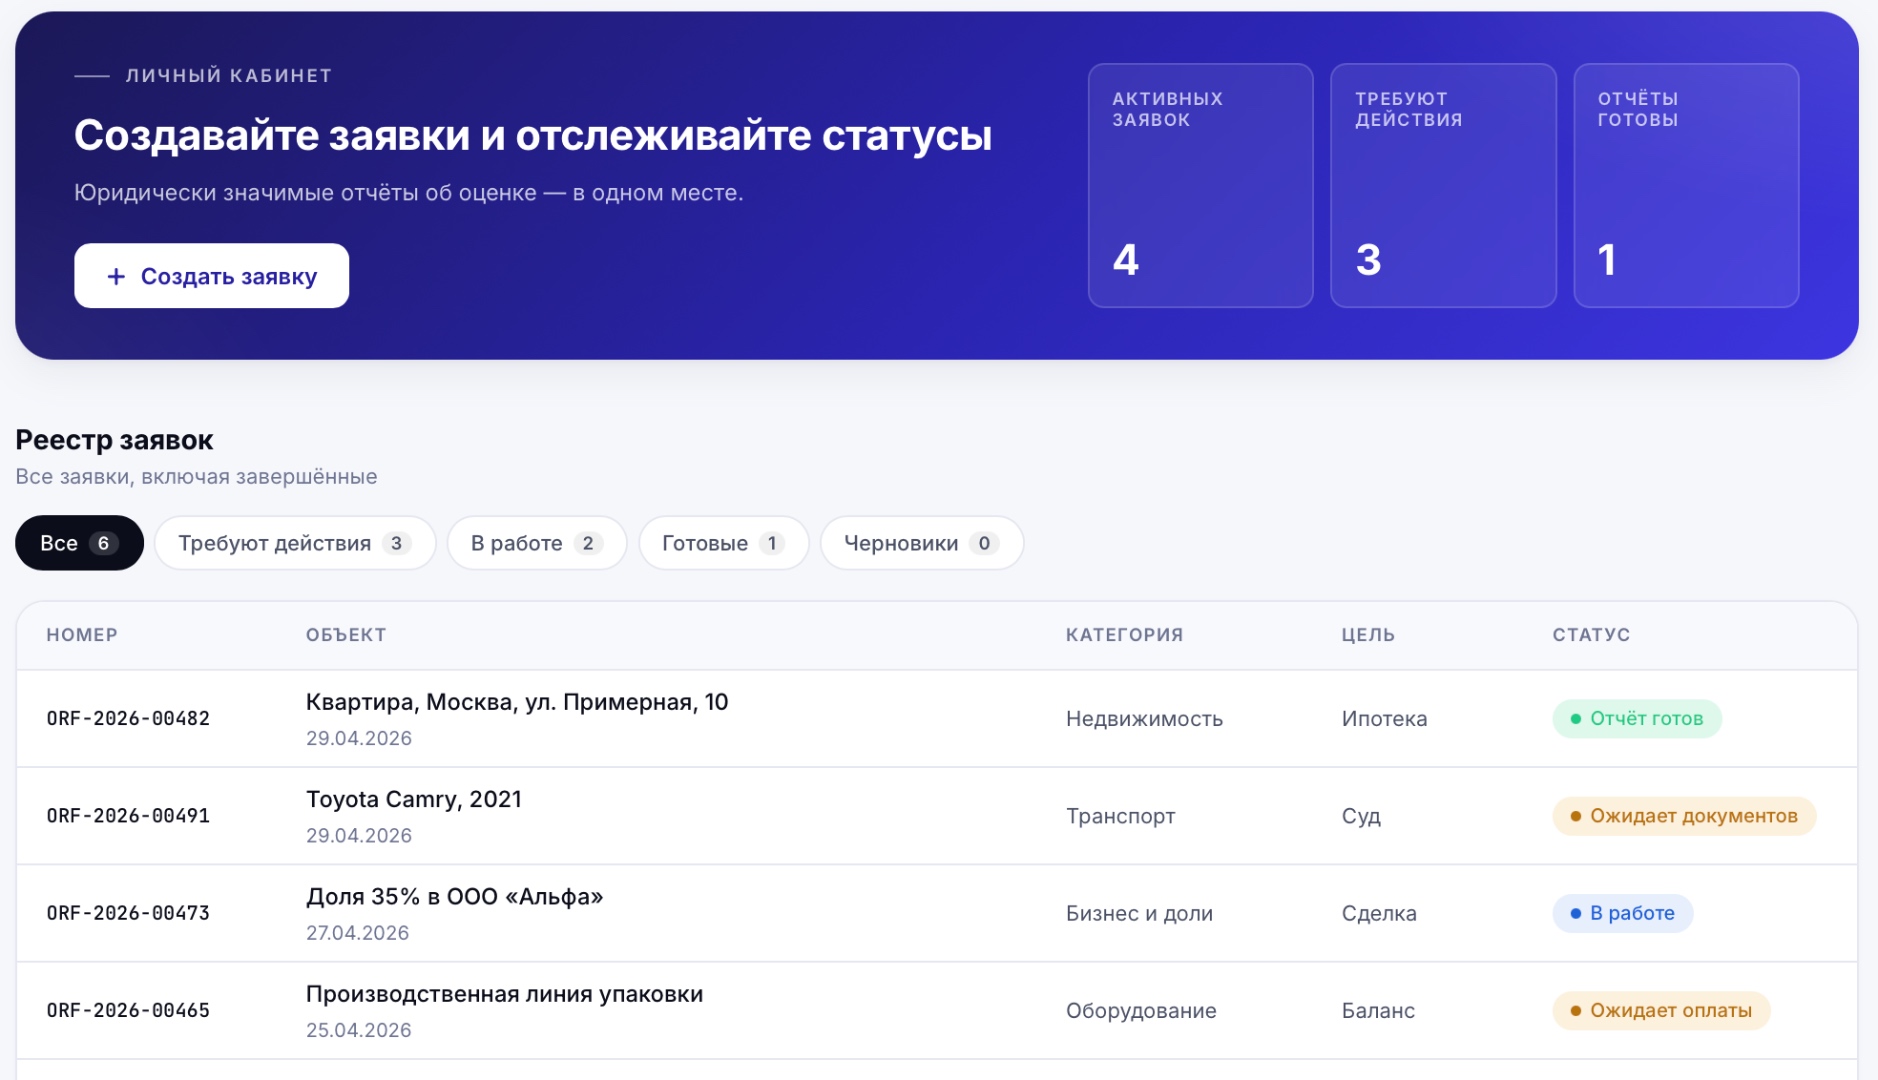Select the Все filter tab
Viewport: 1878px width, 1080px height.
point(79,543)
